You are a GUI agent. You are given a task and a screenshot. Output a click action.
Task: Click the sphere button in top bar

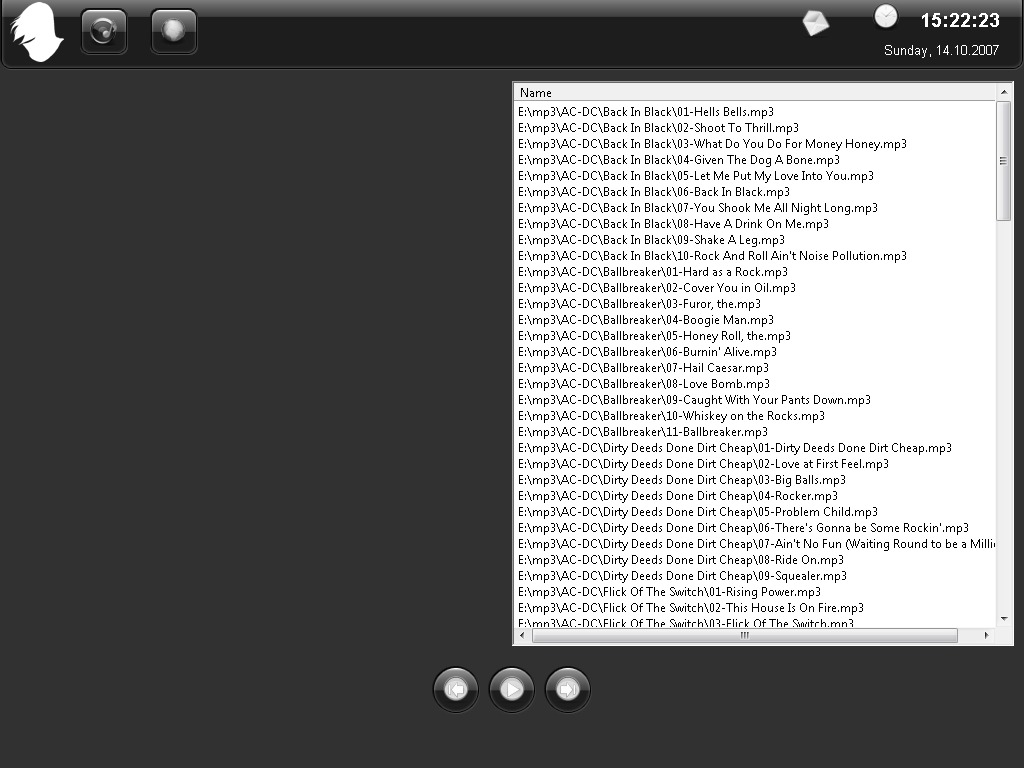[174, 31]
